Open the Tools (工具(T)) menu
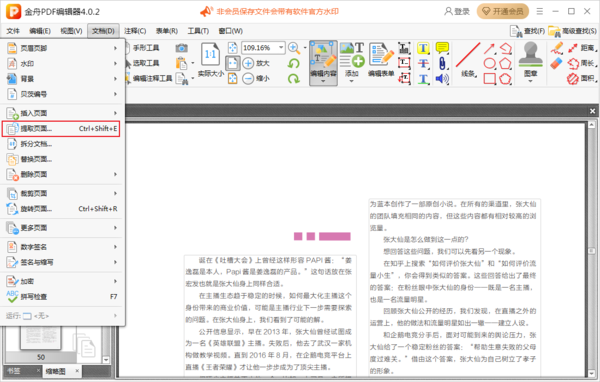Image resolution: width=600 pixels, height=382 pixels. 198,31
